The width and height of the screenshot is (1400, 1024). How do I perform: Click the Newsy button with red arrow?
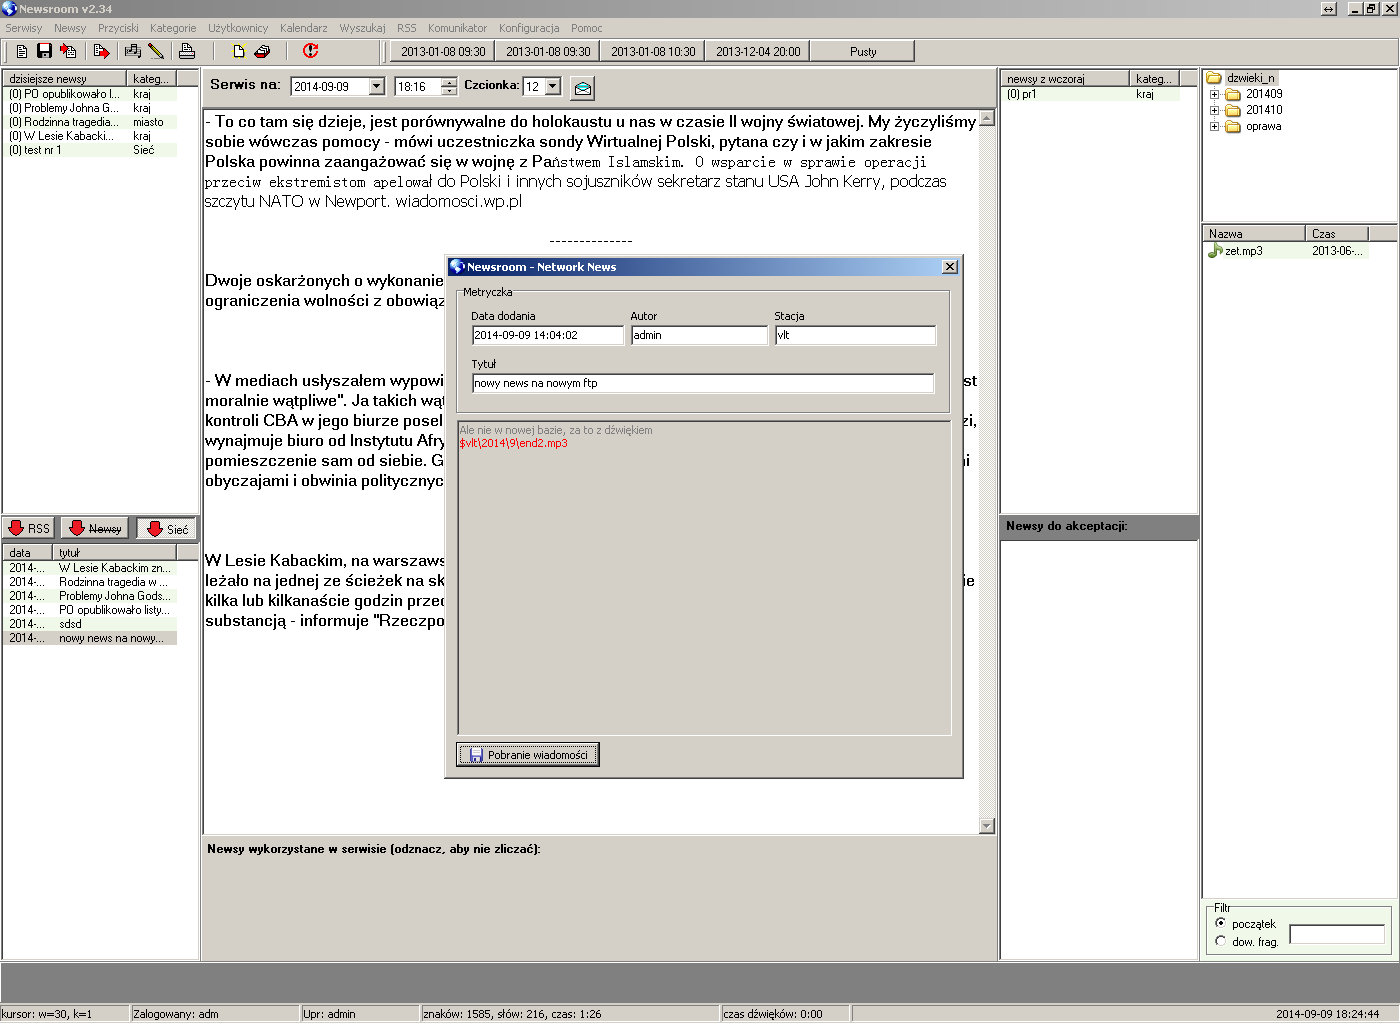95,528
